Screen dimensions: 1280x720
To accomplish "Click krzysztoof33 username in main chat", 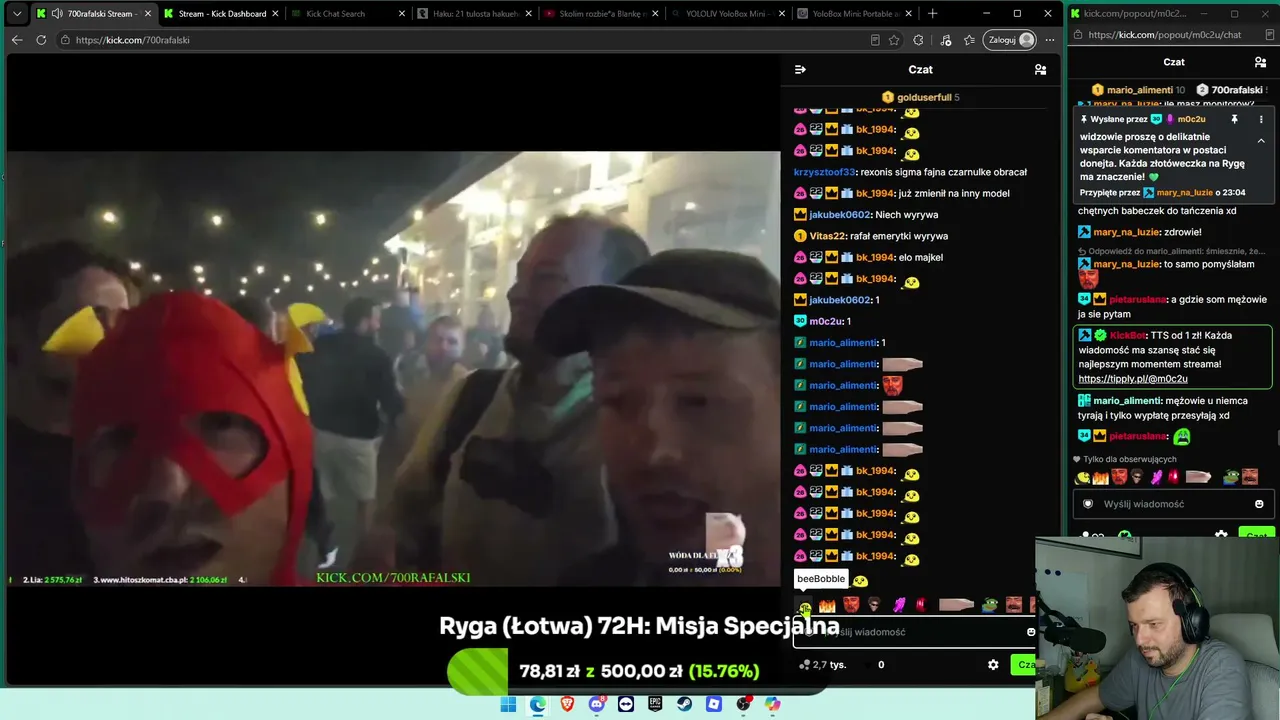I will [x=825, y=172].
